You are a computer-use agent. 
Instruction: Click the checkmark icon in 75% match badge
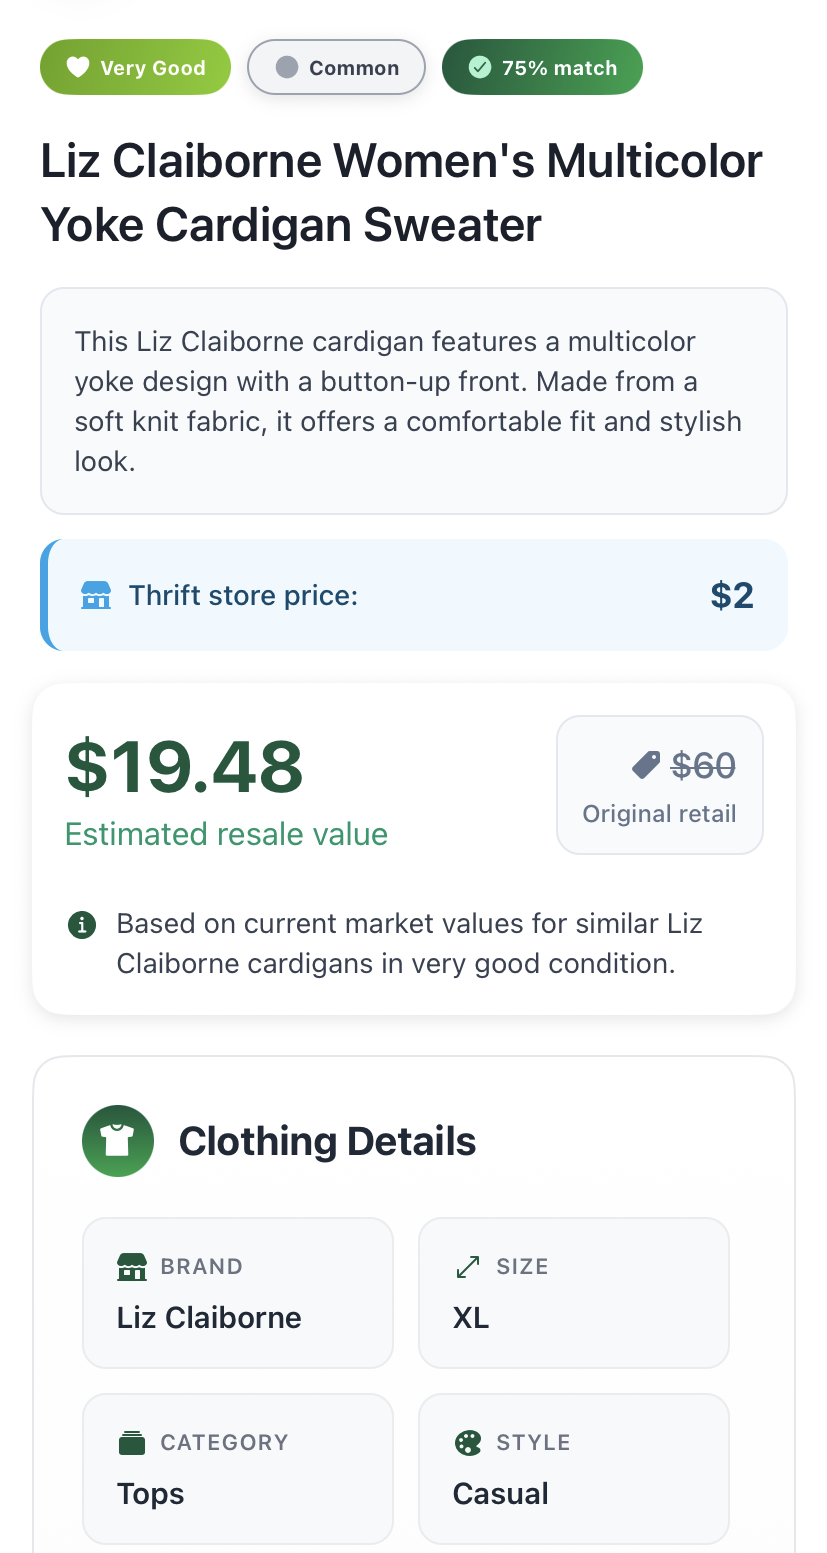(x=480, y=68)
